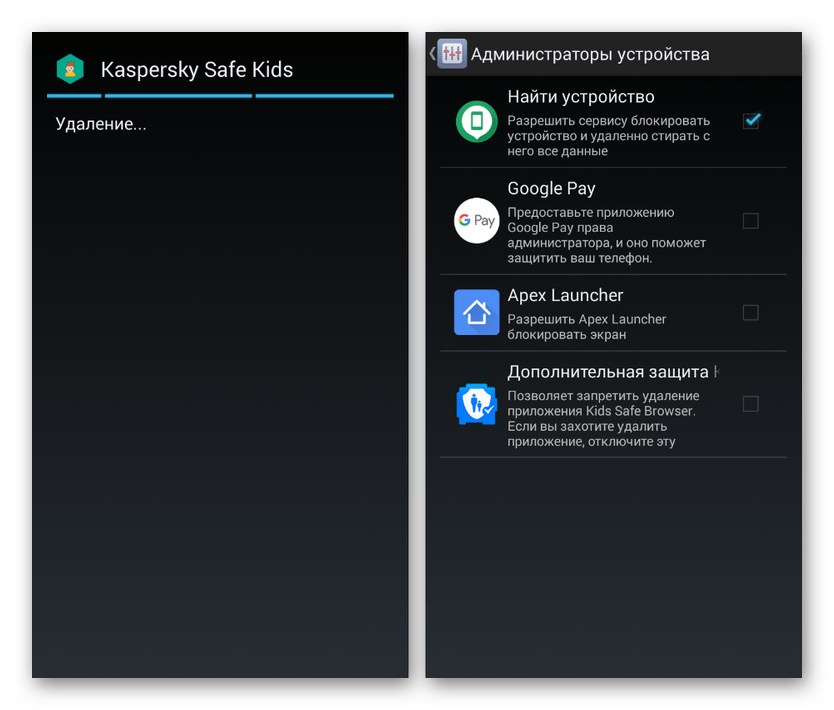Viewport: 834px width, 710px height.
Task: Tap the Kaspersky Safe Kids dialog title
Action: coord(196,69)
